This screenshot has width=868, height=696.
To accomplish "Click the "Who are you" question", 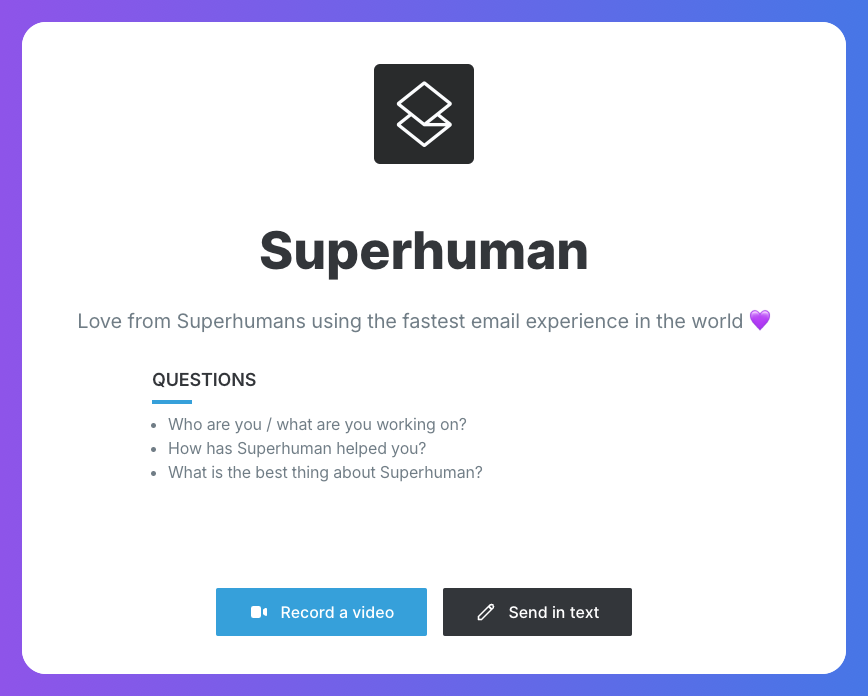I will point(317,424).
